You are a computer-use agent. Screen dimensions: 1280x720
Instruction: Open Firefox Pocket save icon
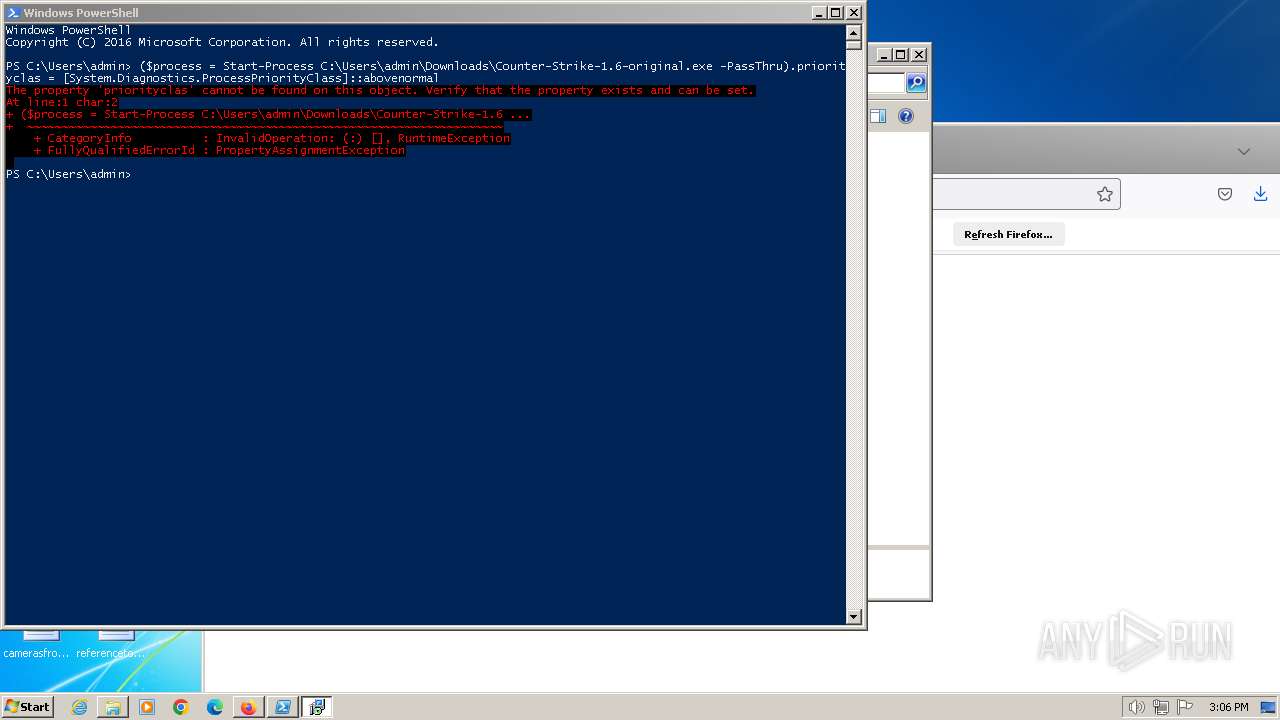pos(1225,194)
